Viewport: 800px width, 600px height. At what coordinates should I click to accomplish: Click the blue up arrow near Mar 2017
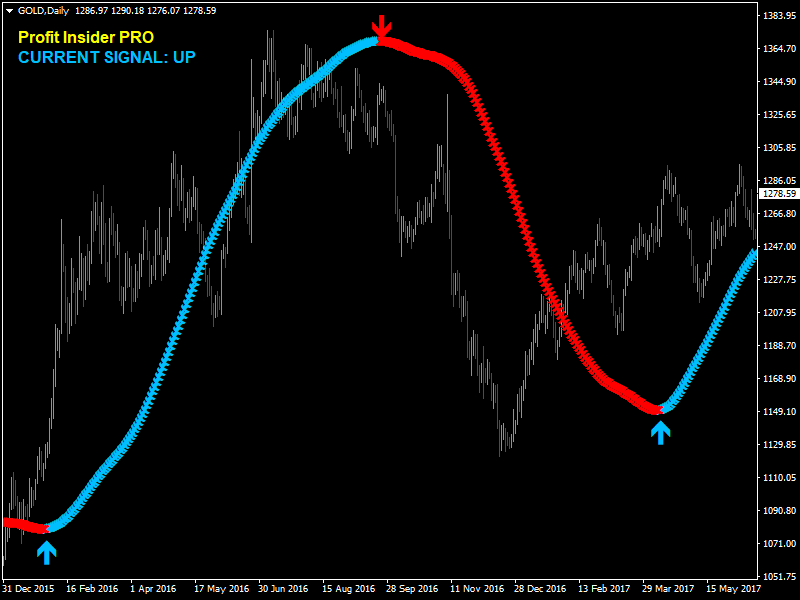click(x=660, y=433)
